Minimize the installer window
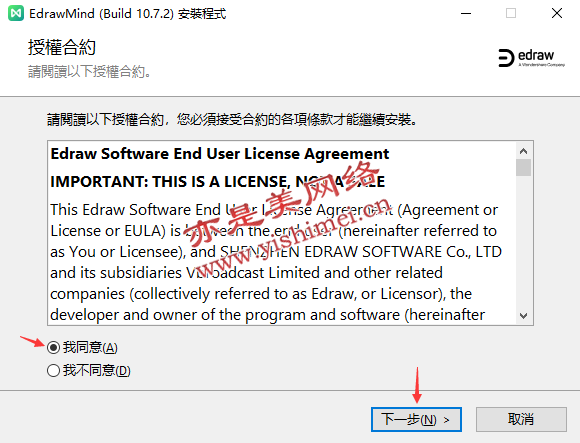The height and width of the screenshot is (443, 580). point(466,13)
